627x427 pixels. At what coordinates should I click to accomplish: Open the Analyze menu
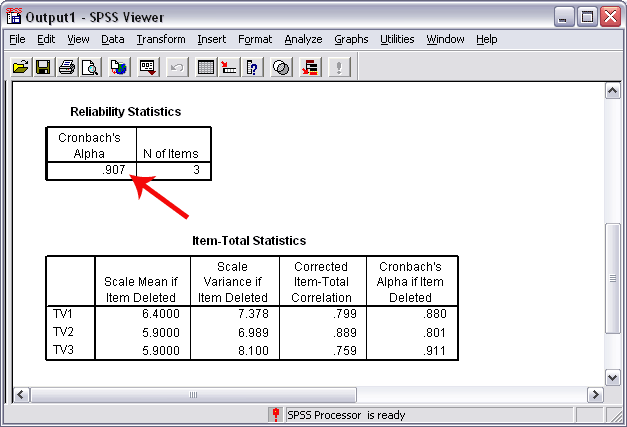[303, 39]
